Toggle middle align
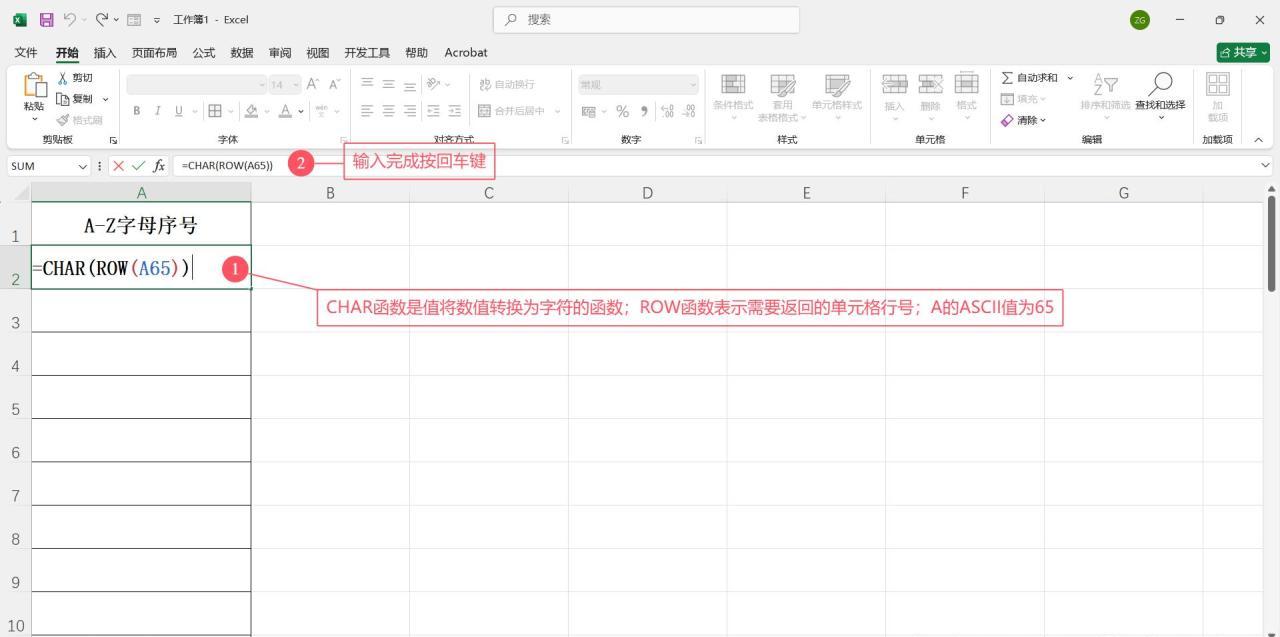 click(x=389, y=85)
